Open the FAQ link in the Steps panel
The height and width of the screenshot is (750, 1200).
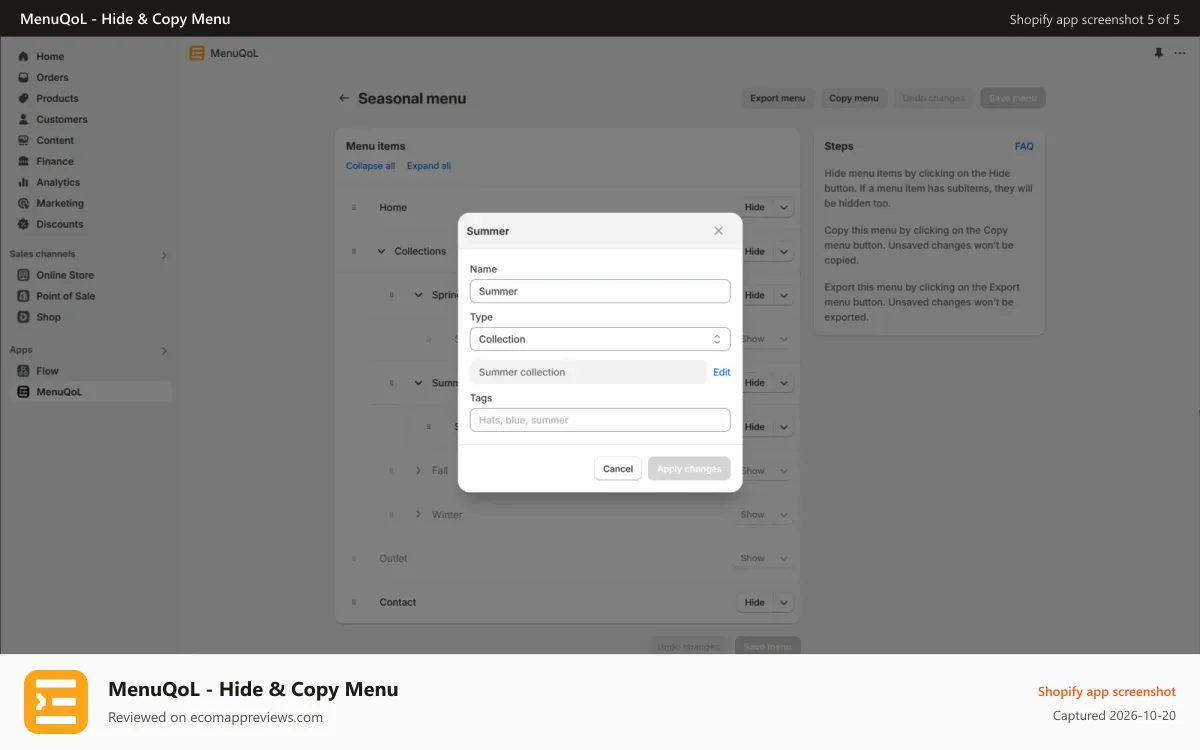[x=1024, y=146]
